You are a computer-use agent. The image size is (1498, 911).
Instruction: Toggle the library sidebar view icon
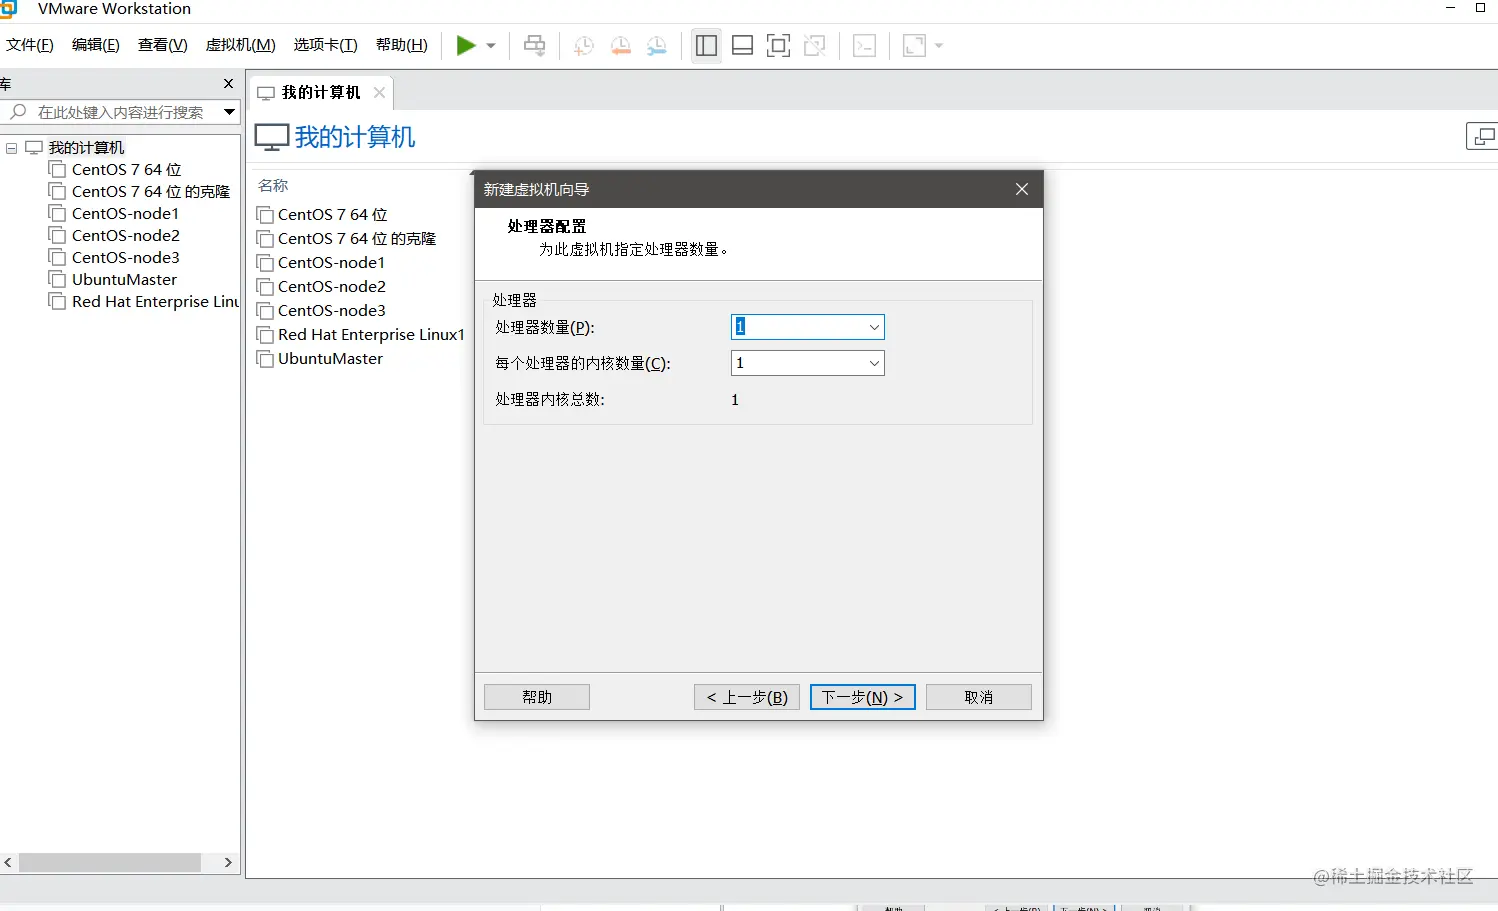tap(706, 45)
